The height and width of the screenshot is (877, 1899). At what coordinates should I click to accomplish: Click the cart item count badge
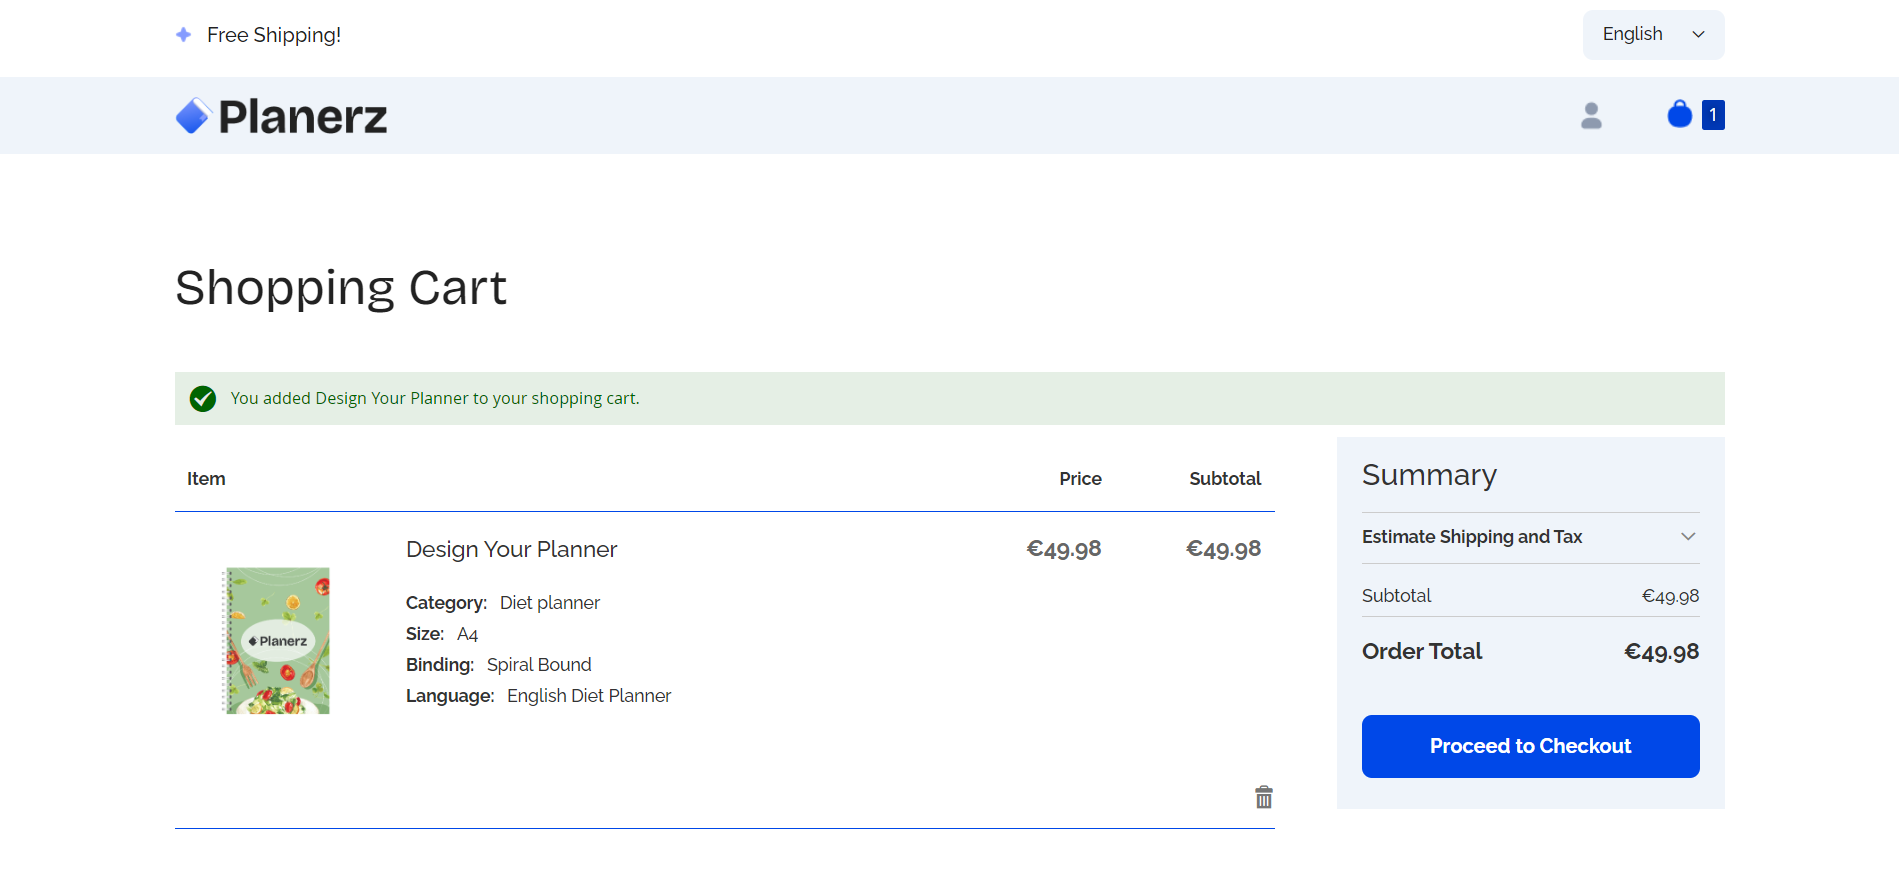tap(1713, 115)
